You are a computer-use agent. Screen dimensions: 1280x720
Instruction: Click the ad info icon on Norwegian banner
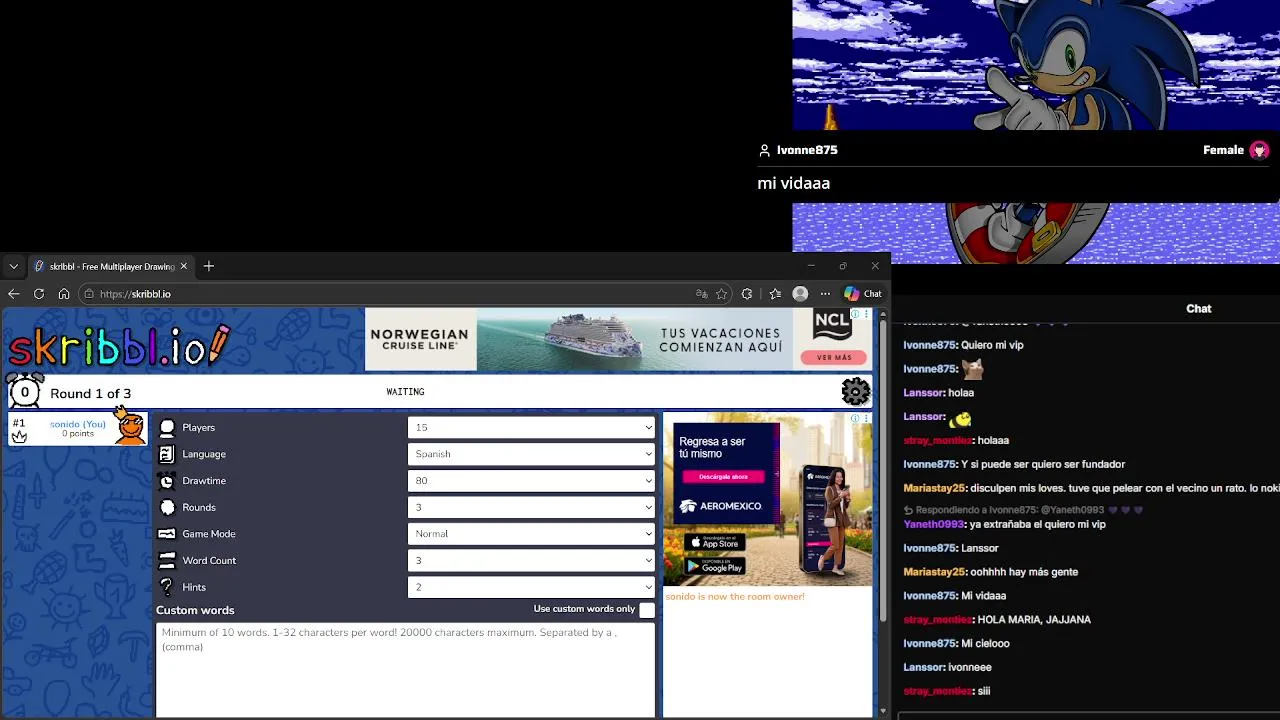pos(855,314)
